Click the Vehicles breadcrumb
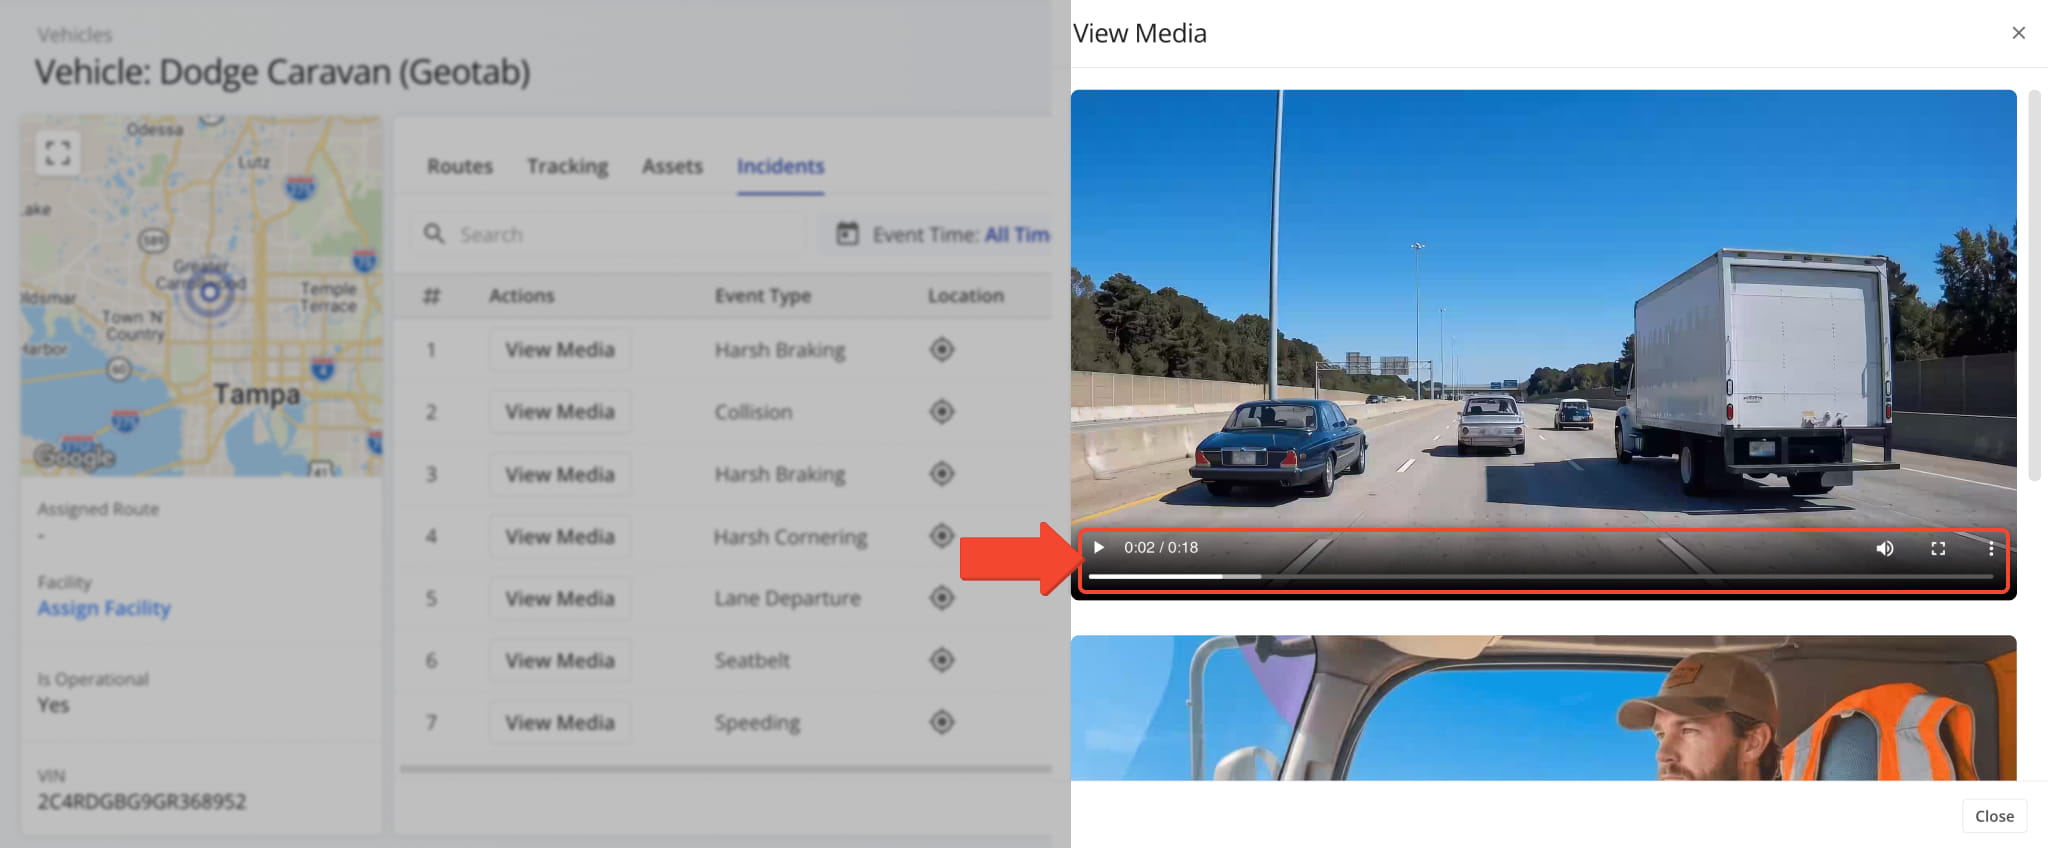This screenshot has width=2048, height=848. click(x=75, y=35)
